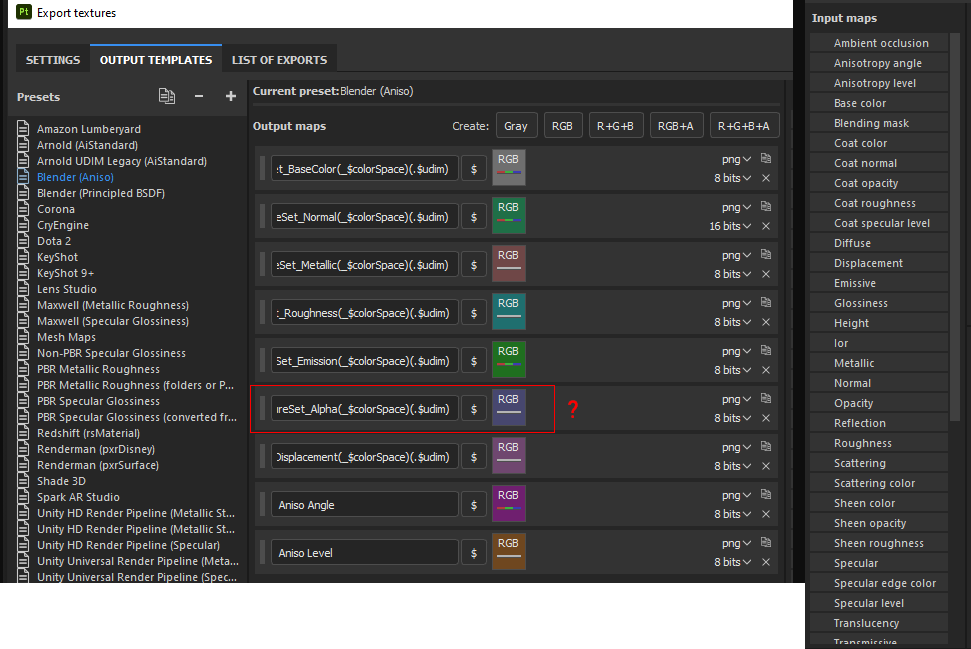
Task: Insert naming variable for Alpha map
Action: point(474,409)
